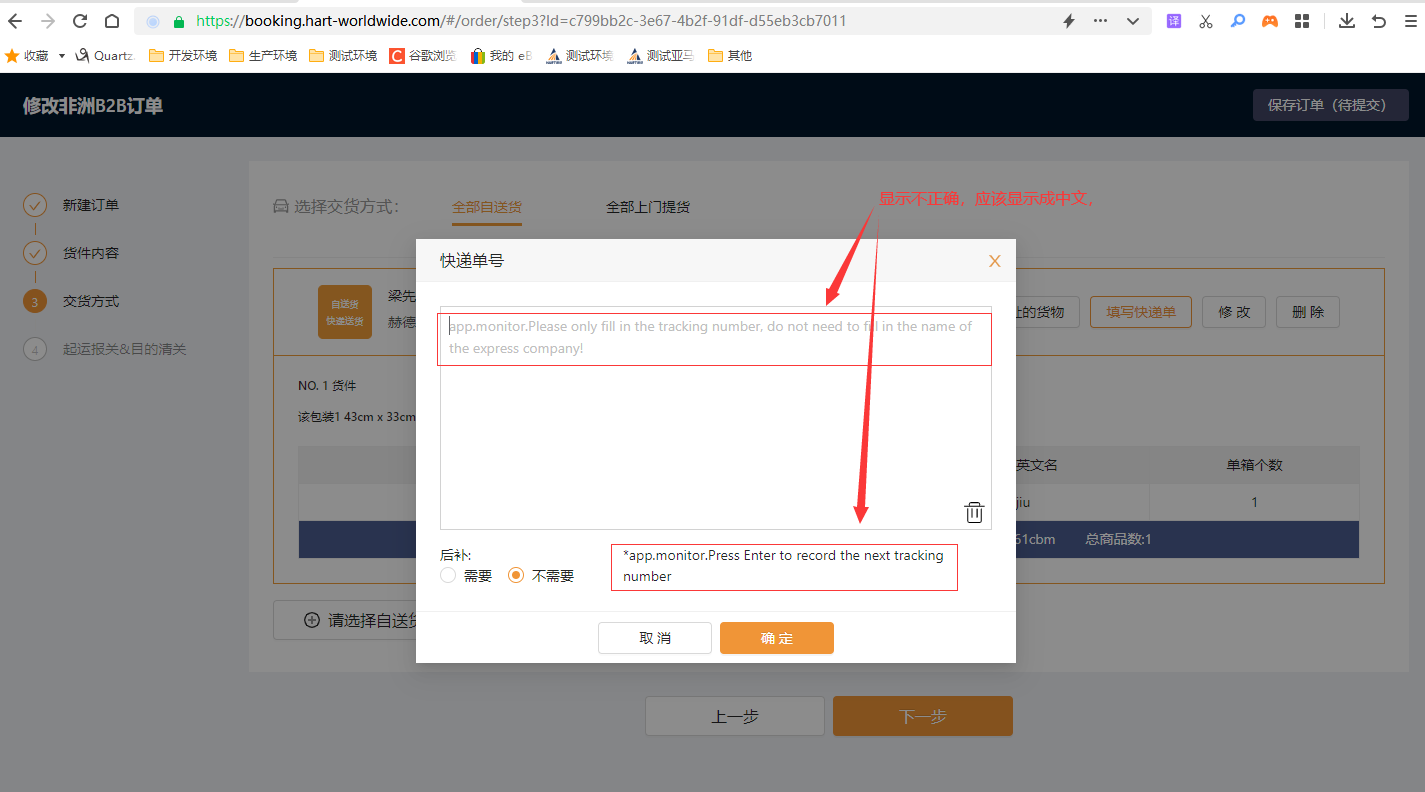
Task: Click the scissors screenshot icon in toolbar
Action: pos(1205,21)
